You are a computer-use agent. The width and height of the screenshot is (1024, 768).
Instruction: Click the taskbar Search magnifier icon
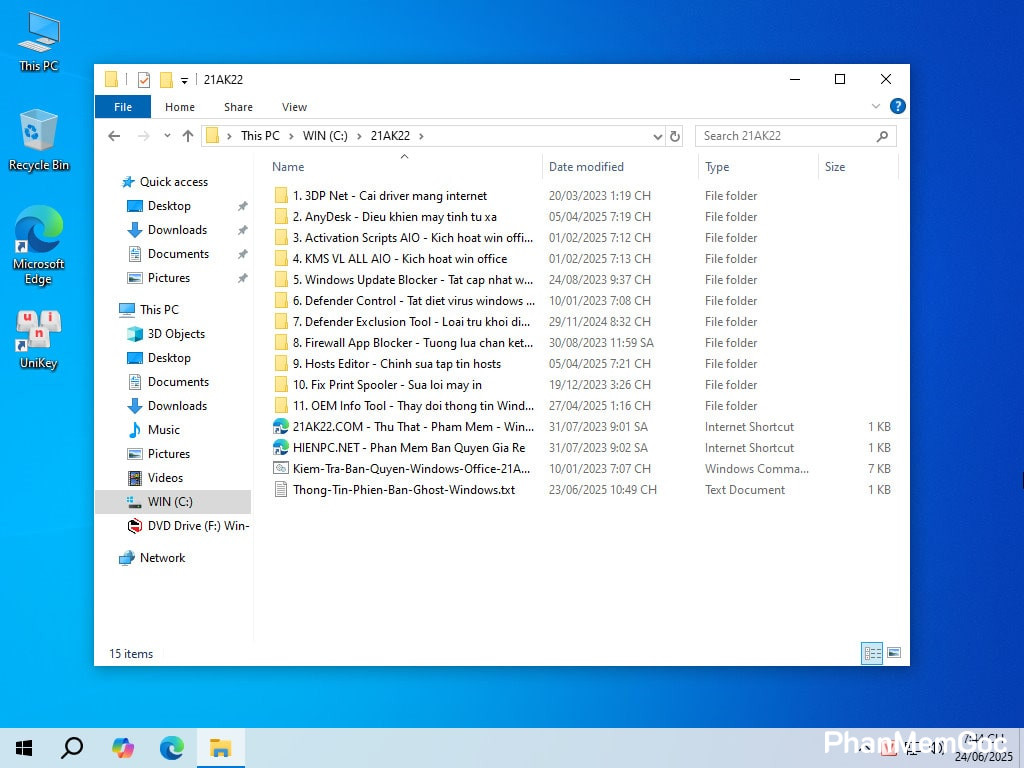pos(72,747)
